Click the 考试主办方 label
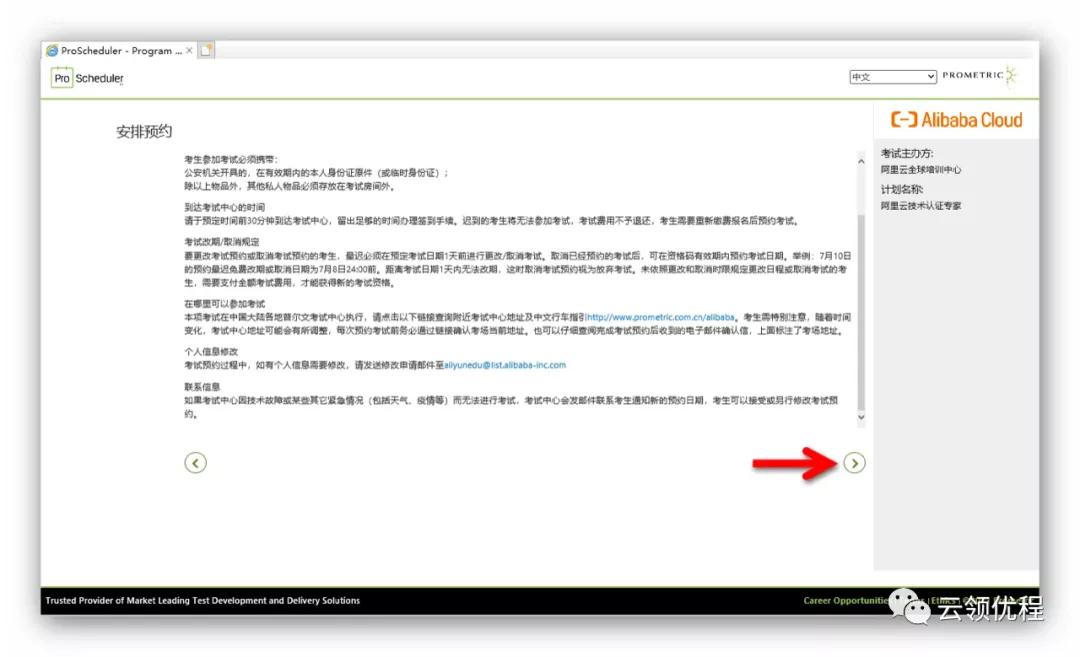Image resolution: width=1080 pixels, height=657 pixels. tap(907, 153)
